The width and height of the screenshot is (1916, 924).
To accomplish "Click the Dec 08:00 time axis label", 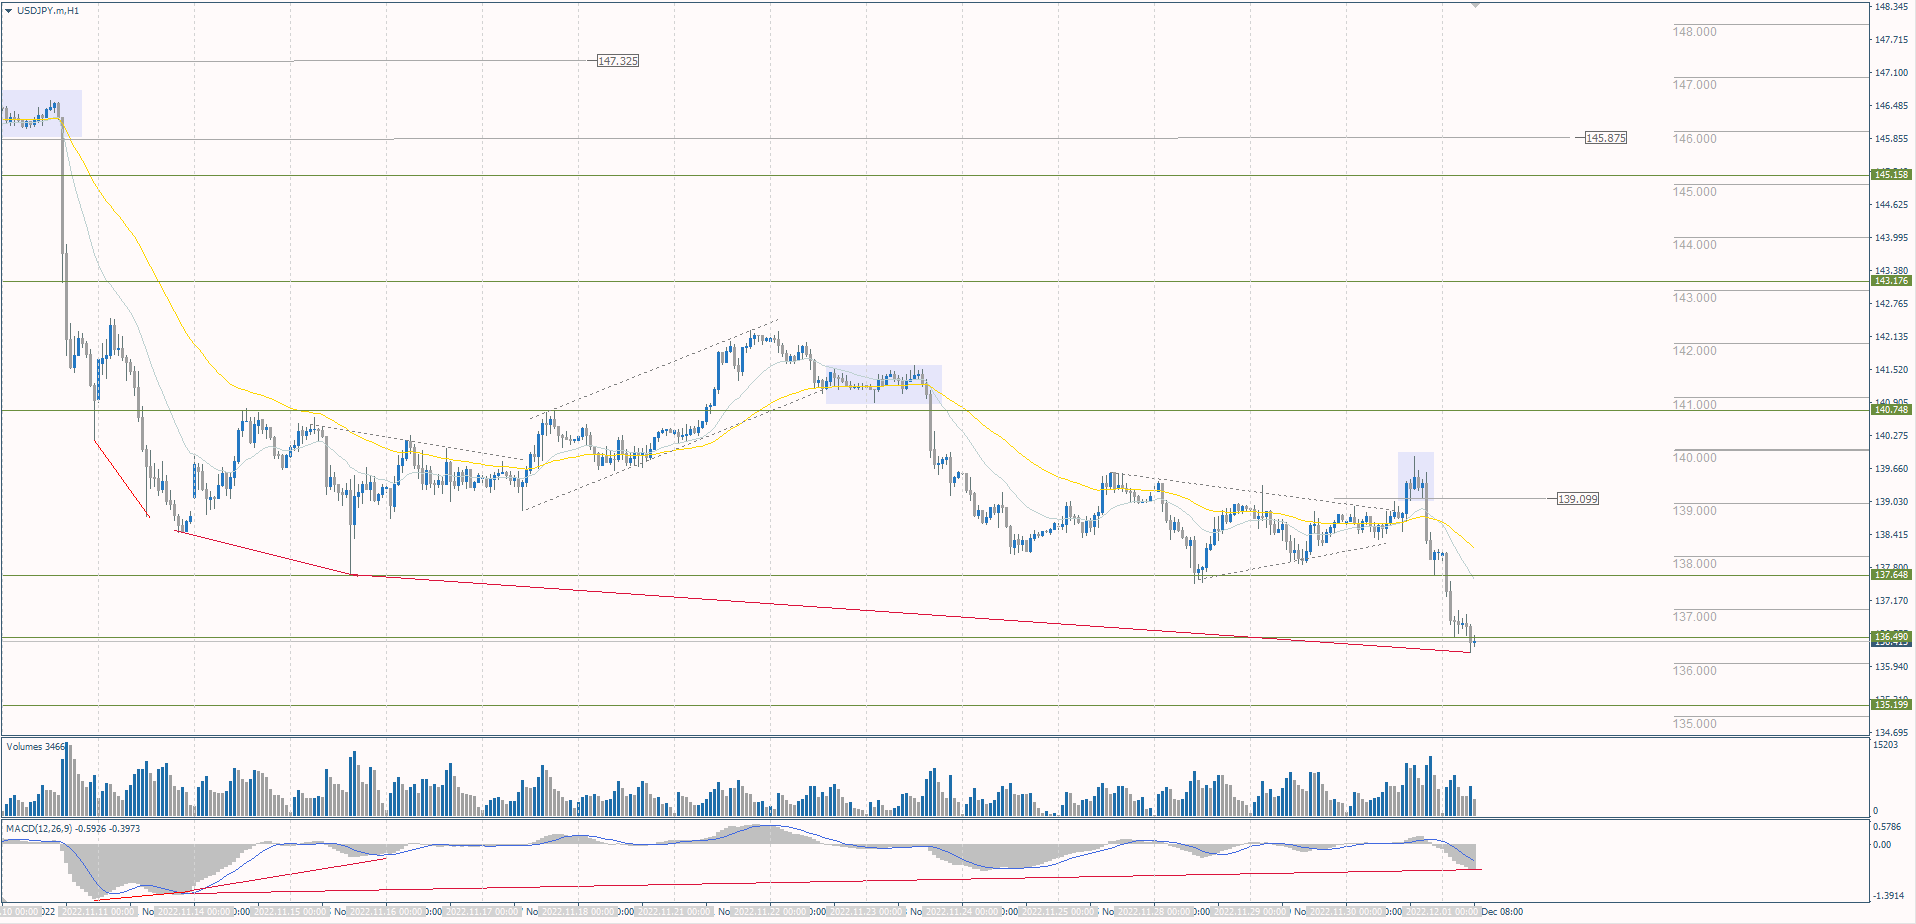I will pos(1502,912).
